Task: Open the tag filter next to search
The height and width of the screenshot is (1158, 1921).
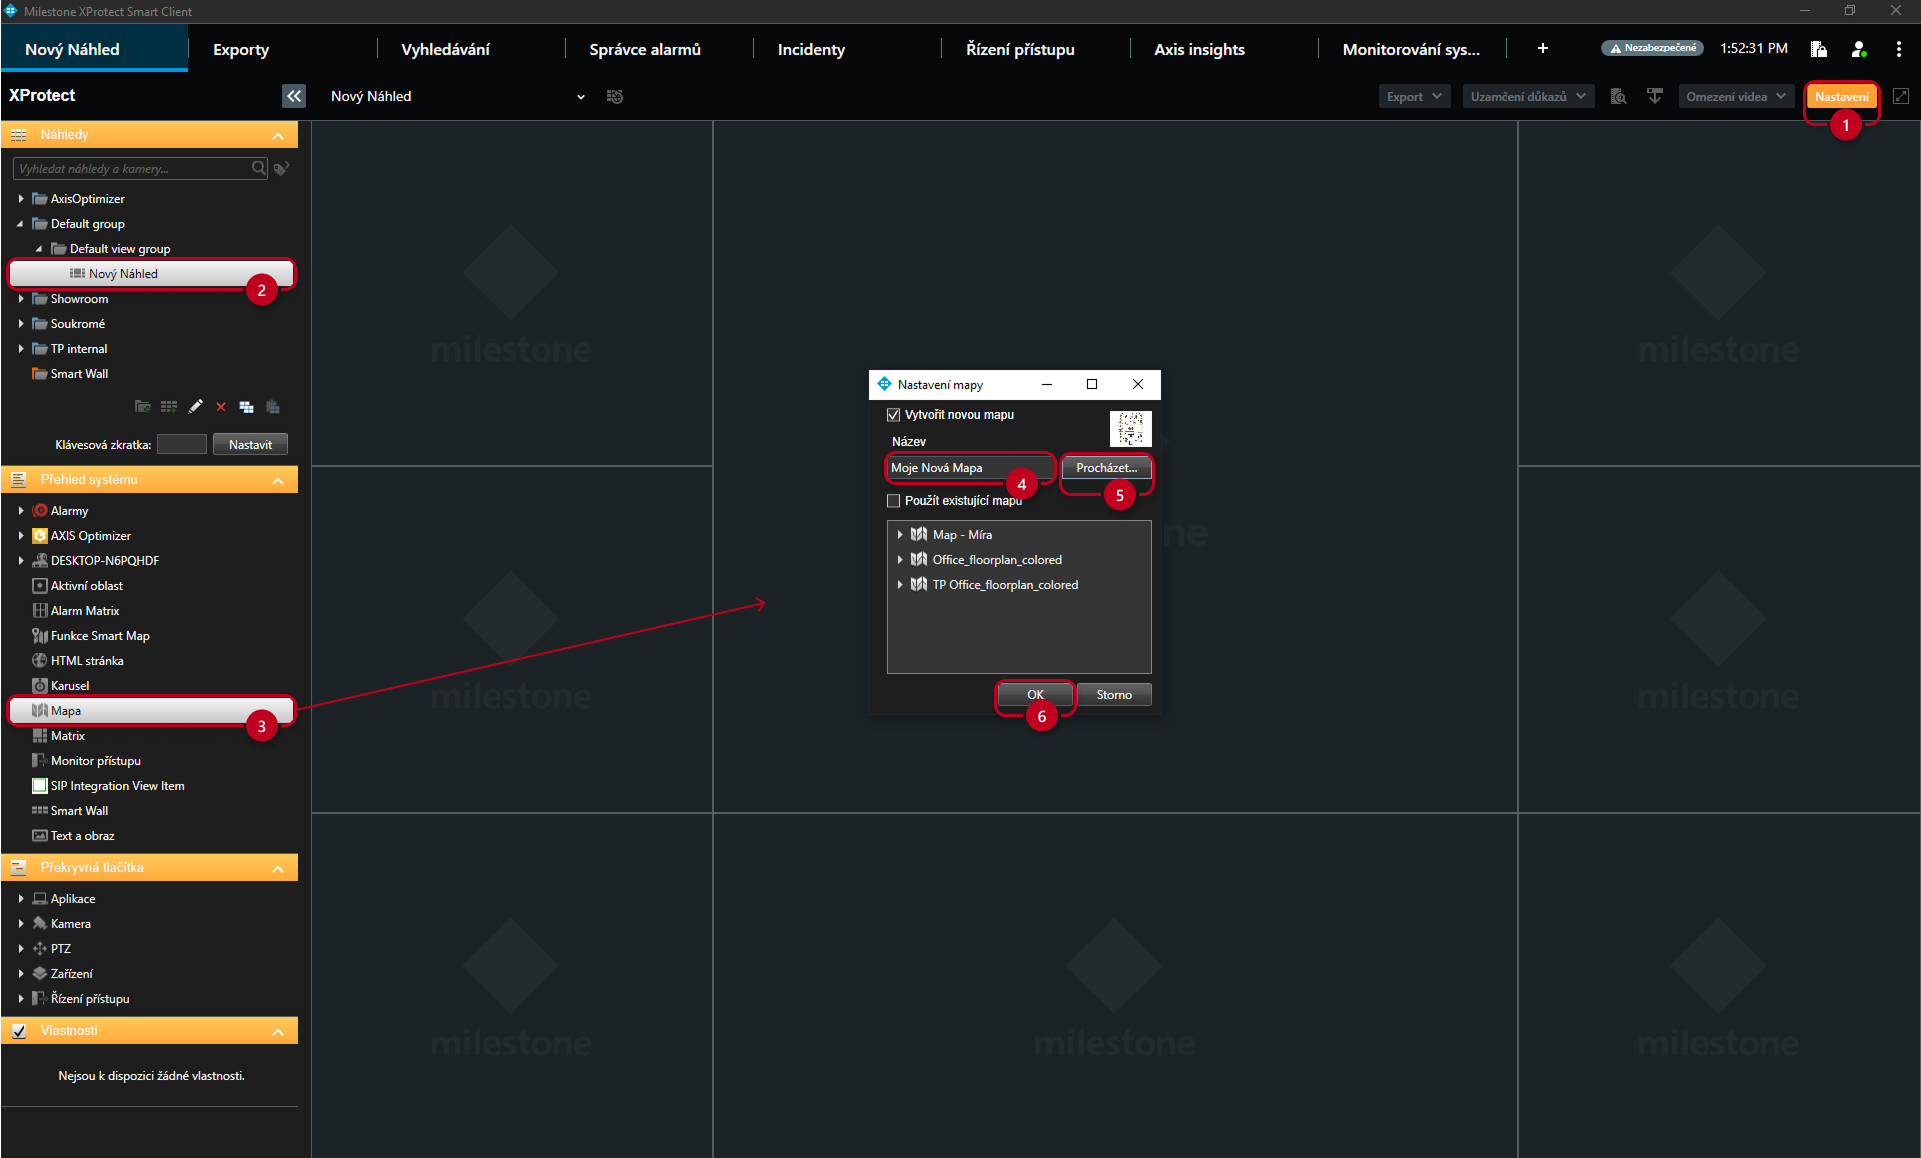Action: (x=282, y=168)
